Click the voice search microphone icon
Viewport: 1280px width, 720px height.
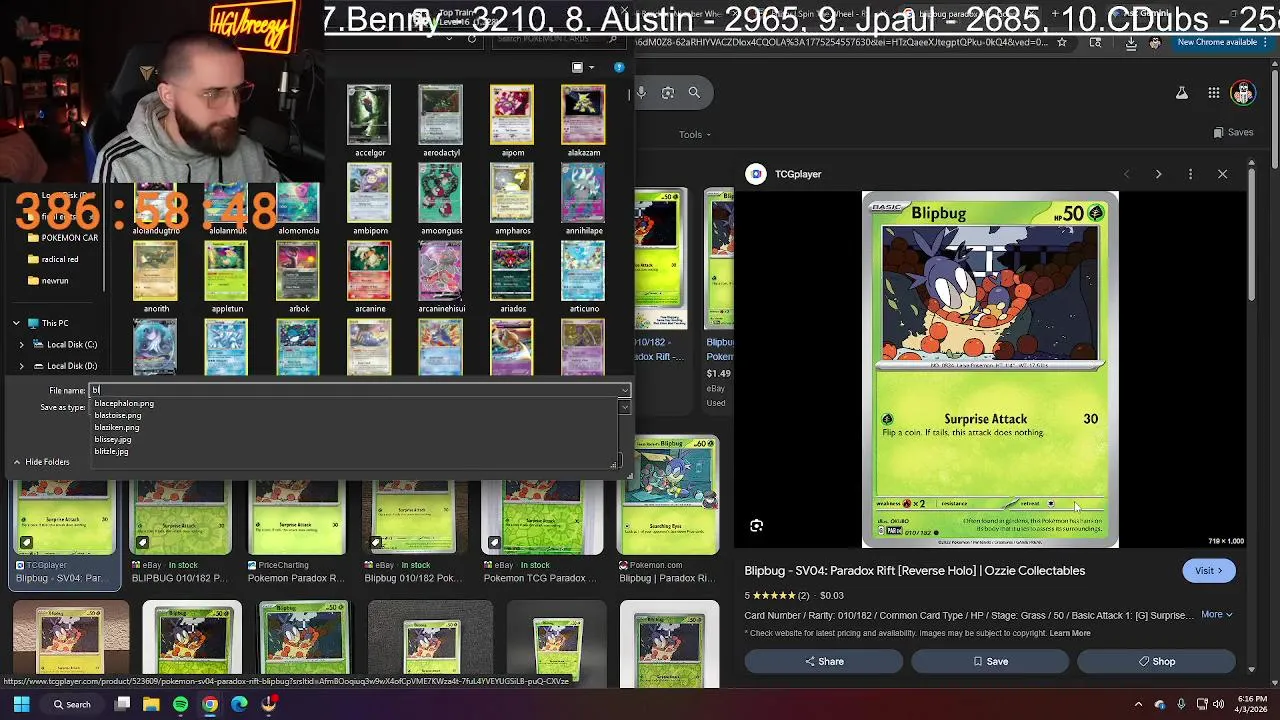[x=641, y=93]
